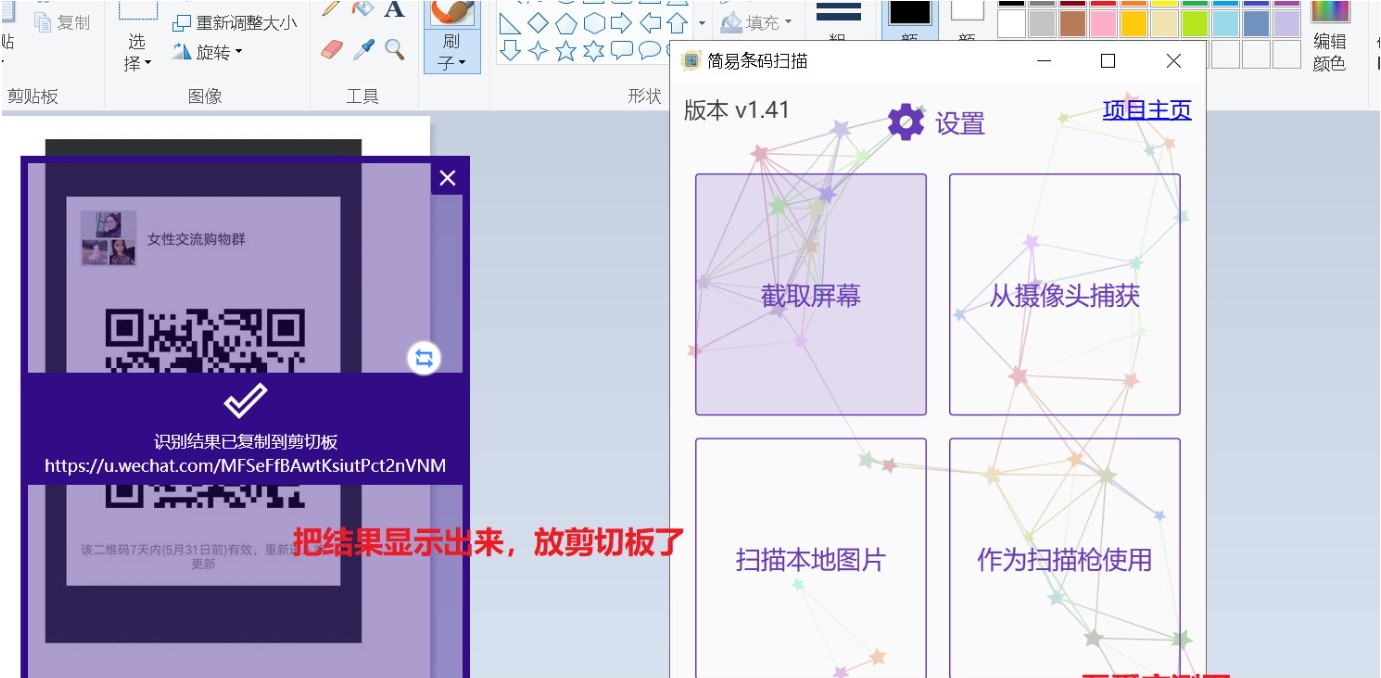Choose the right triangle shape
1381x678 pixels.
(510, 23)
